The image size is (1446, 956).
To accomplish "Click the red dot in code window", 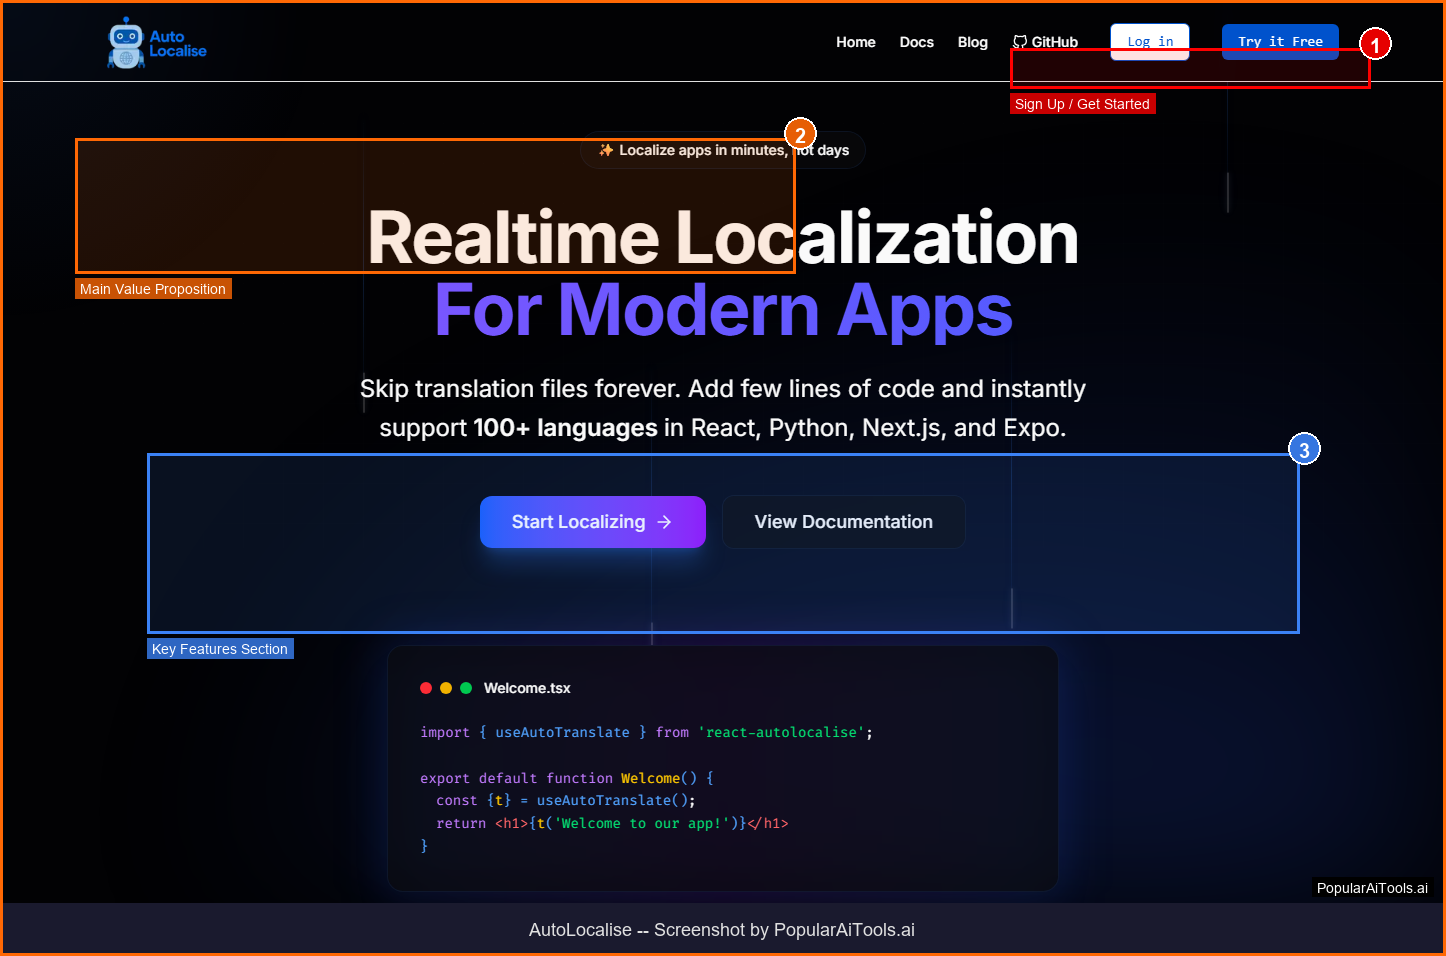I will (426, 688).
